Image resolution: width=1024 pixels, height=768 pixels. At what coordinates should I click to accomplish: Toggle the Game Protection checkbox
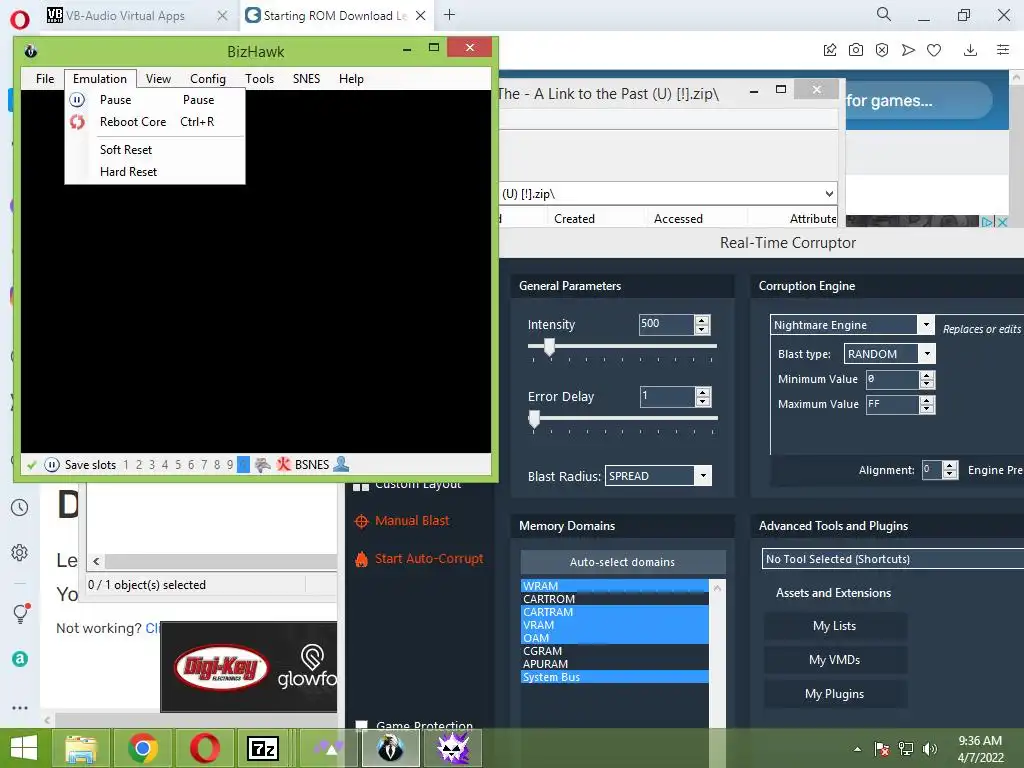(x=361, y=726)
